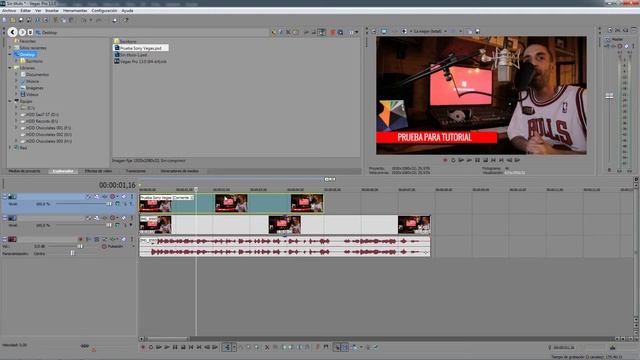
Task: Click Play in timeline transport bar
Action: 167,347
